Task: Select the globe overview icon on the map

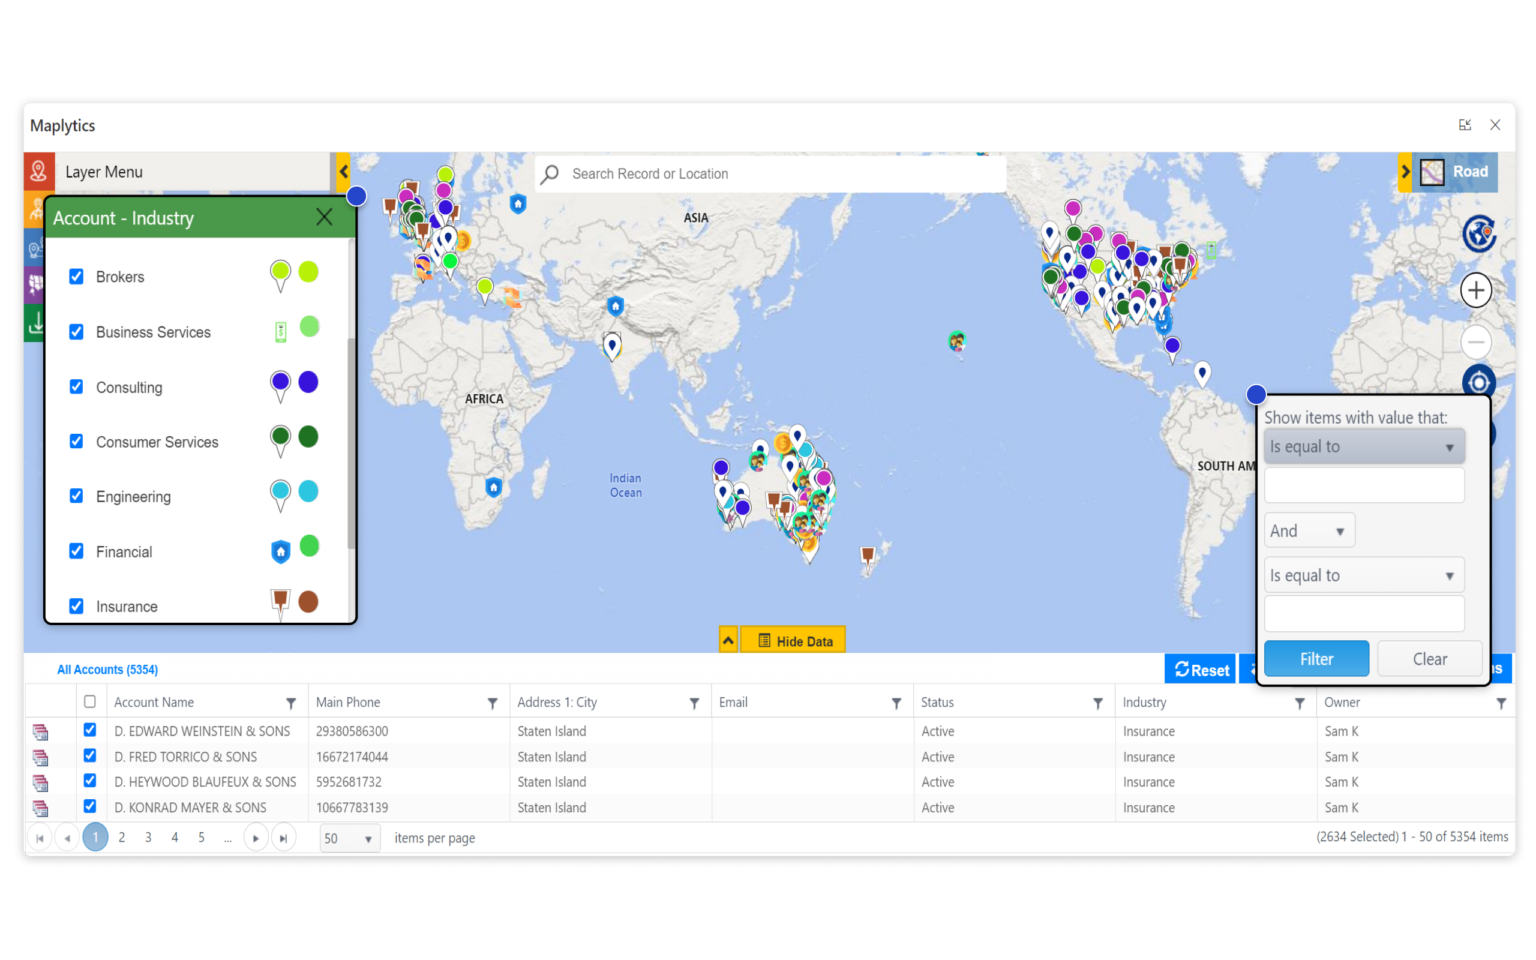Action: (1477, 234)
